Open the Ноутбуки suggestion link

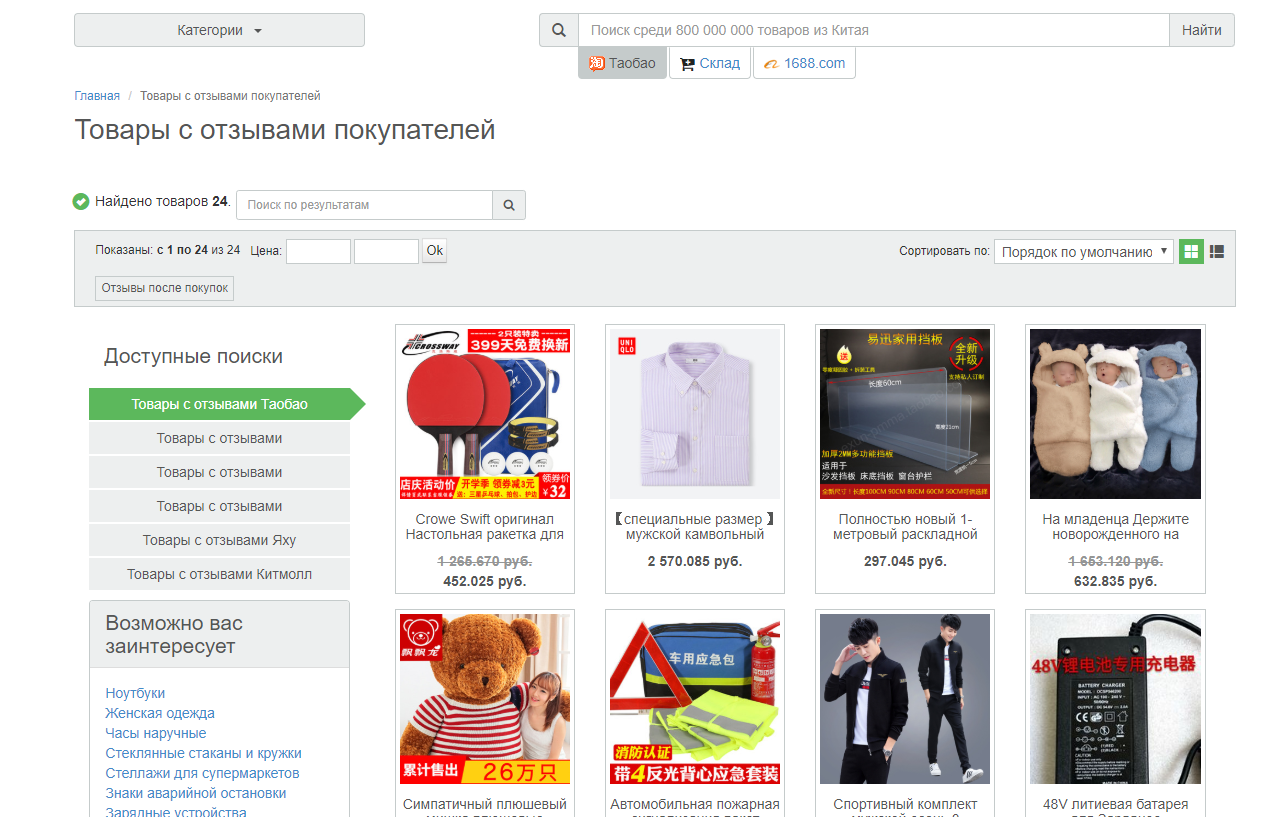click(135, 693)
